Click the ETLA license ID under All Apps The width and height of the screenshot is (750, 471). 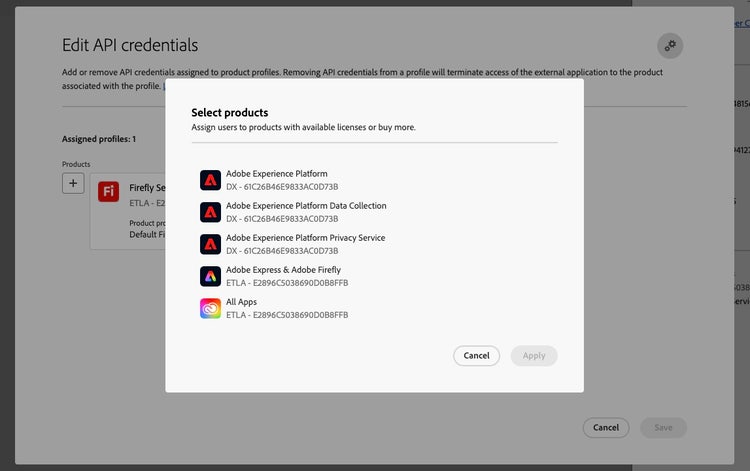pos(287,315)
